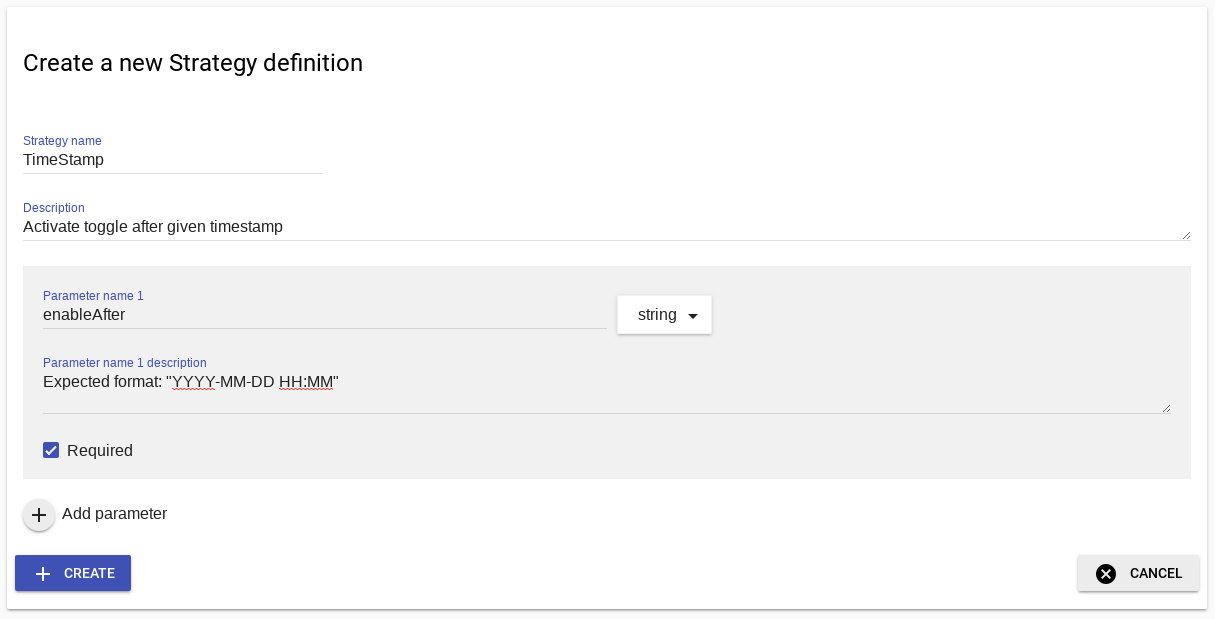Click the Strategy name label
The height and width of the screenshot is (619, 1215).
click(x=62, y=141)
